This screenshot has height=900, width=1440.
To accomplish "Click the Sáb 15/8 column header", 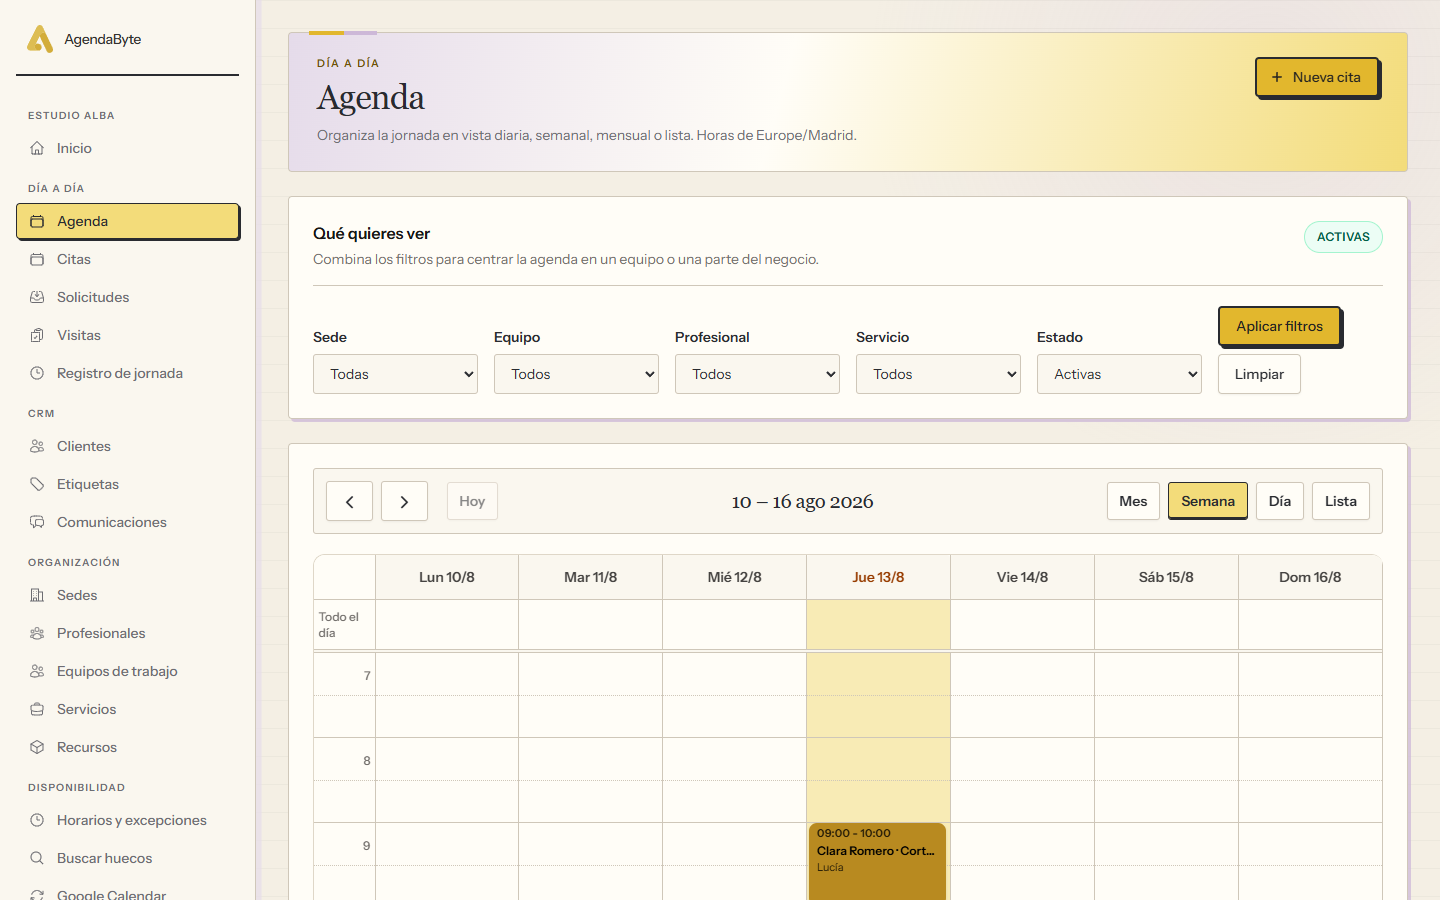I will pos(1166,577).
